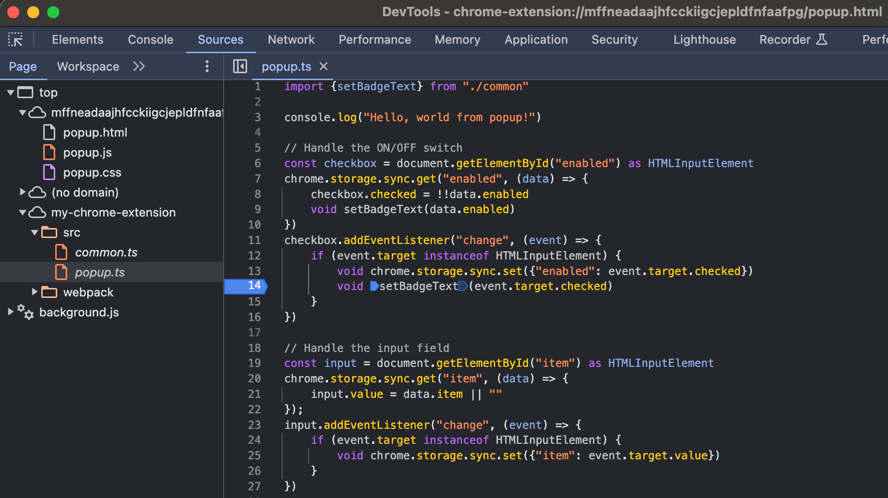Set a breakpoint on line number 21
This screenshot has height=498, width=888.
pyautogui.click(x=254, y=394)
